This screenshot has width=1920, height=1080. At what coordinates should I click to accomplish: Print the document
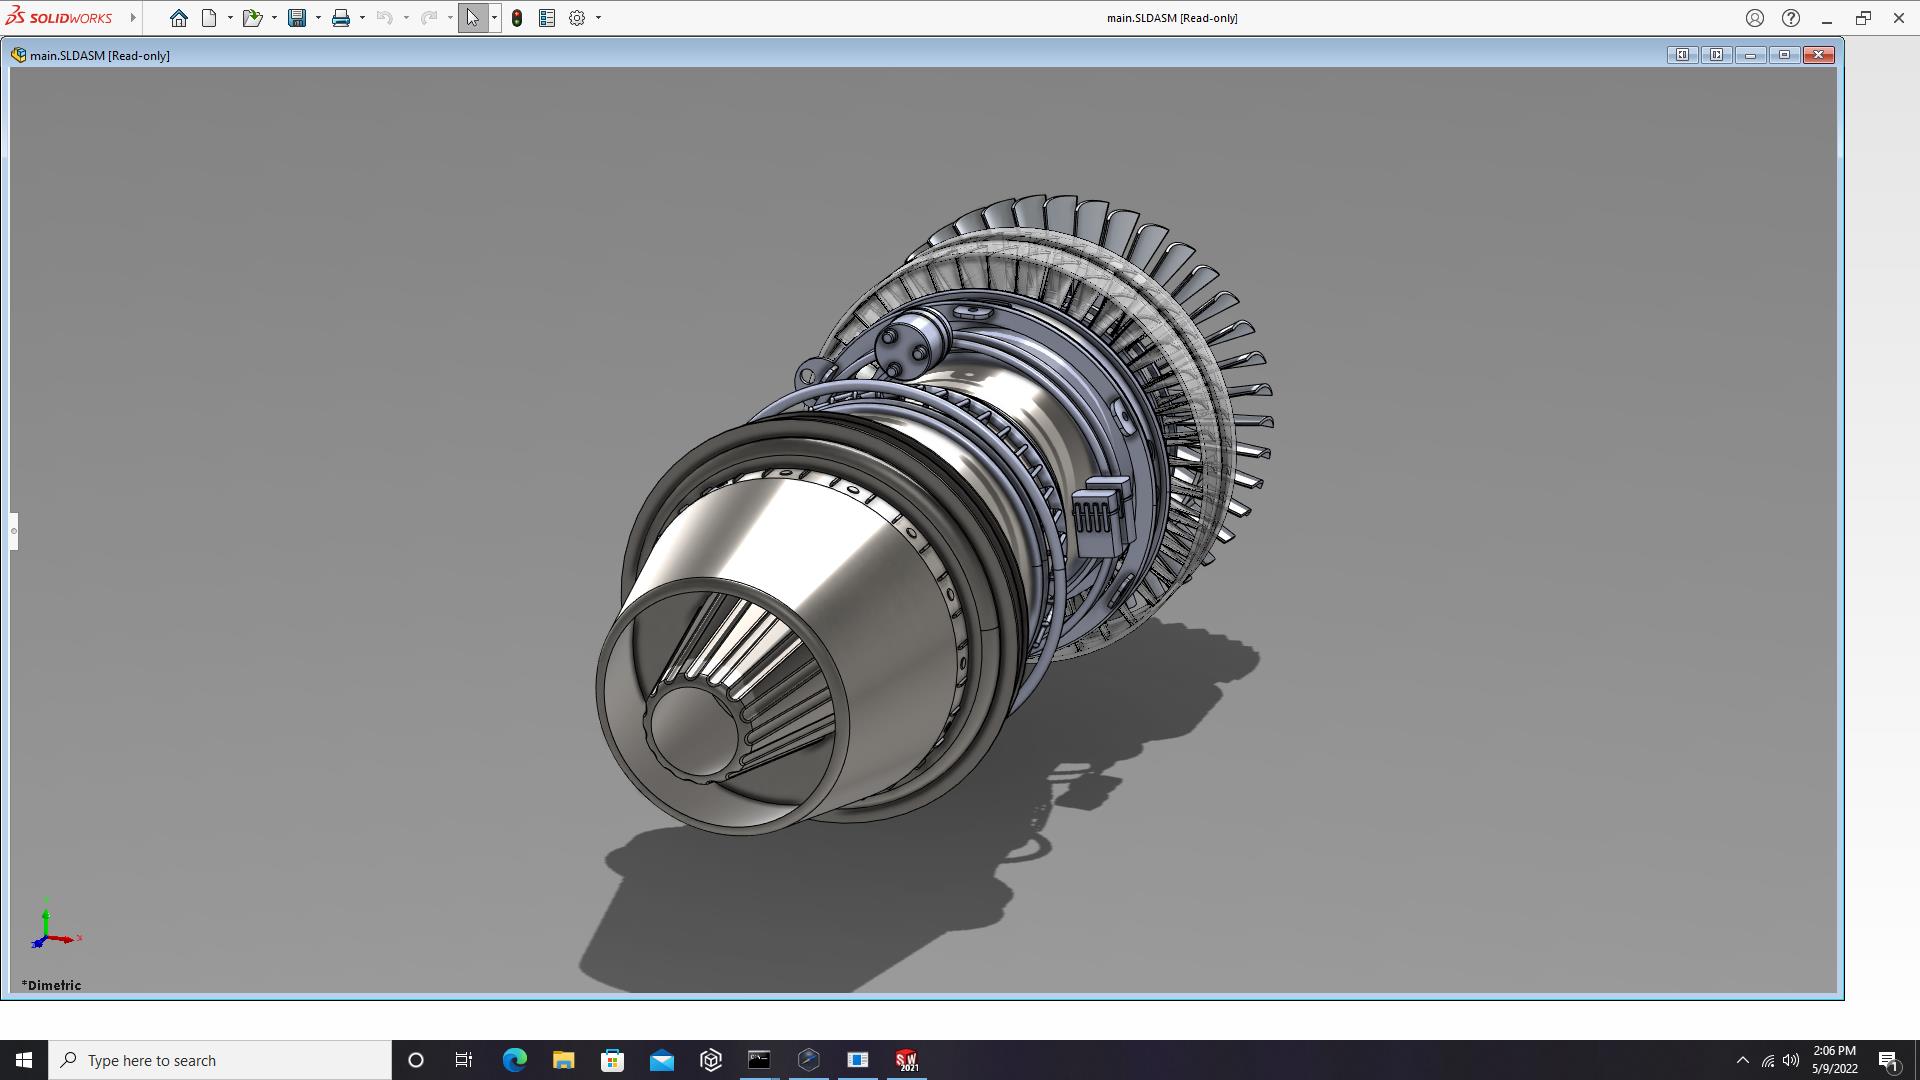(341, 18)
